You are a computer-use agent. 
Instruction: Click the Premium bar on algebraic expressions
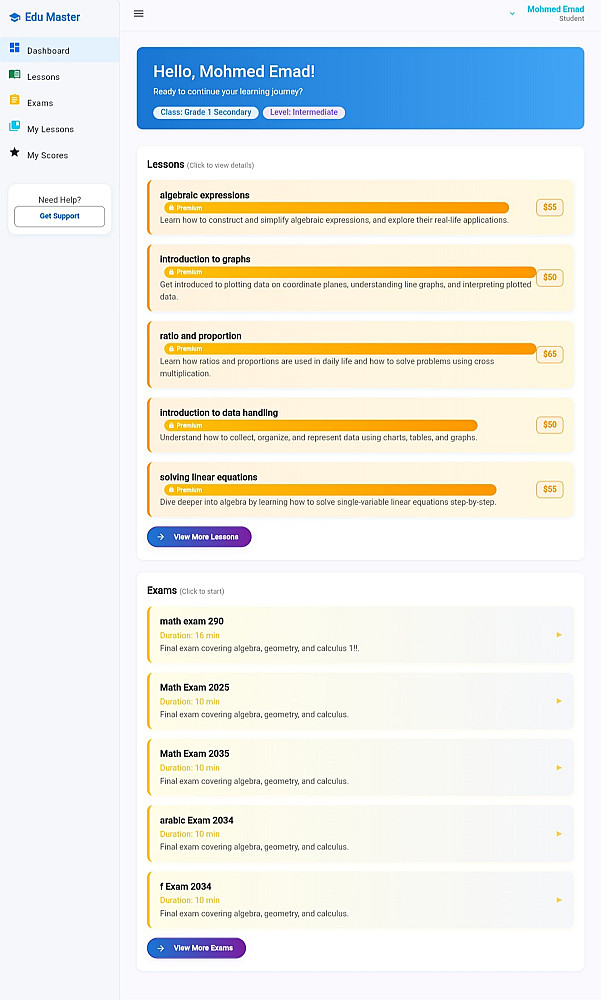(336, 208)
